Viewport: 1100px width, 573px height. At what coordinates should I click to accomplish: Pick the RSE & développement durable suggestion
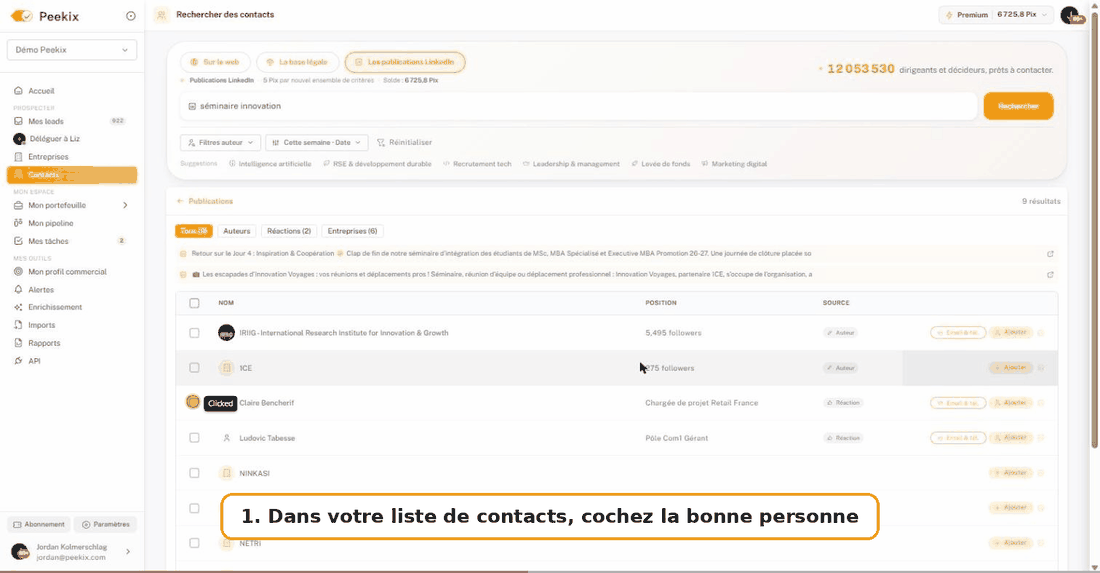pyautogui.click(x=377, y=164)
